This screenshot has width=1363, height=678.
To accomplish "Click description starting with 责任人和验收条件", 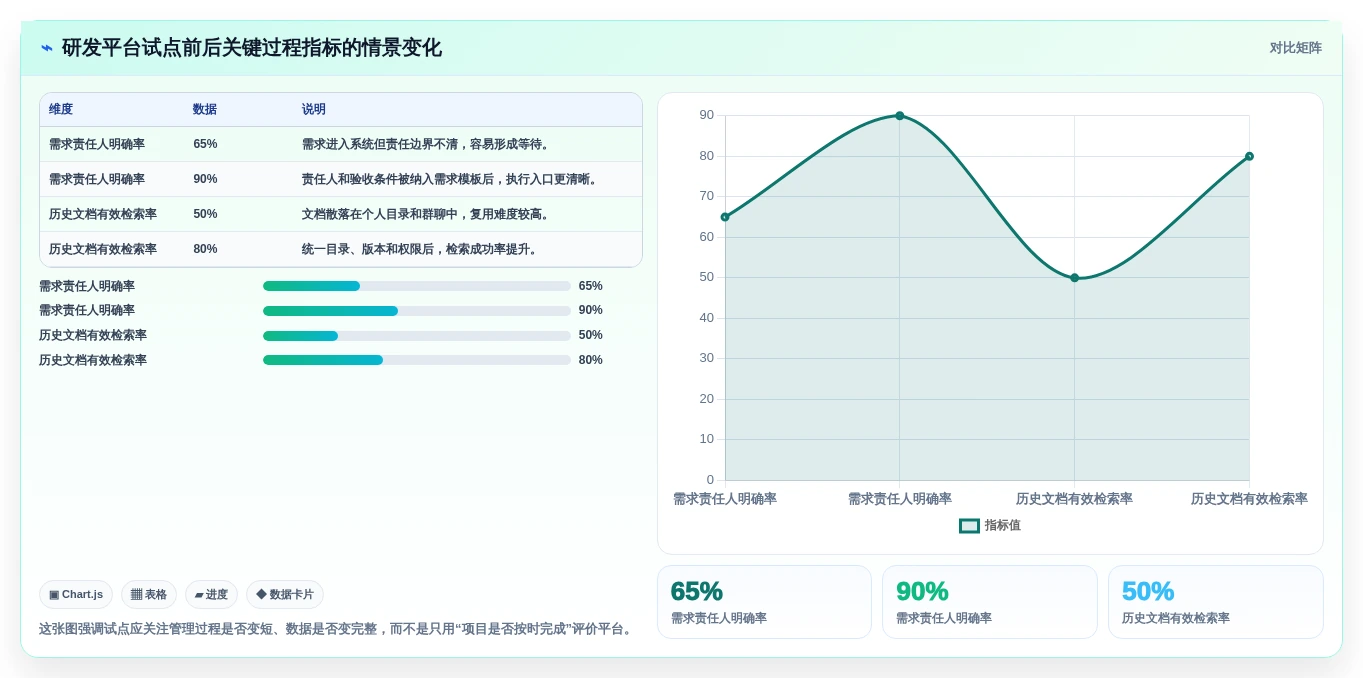I will [x=452, y=179].
